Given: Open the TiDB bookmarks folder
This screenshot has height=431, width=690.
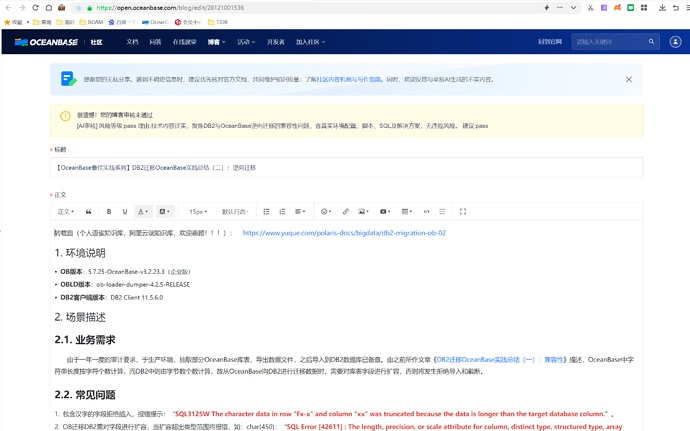Looking at the screenshot, I should 218,22.
